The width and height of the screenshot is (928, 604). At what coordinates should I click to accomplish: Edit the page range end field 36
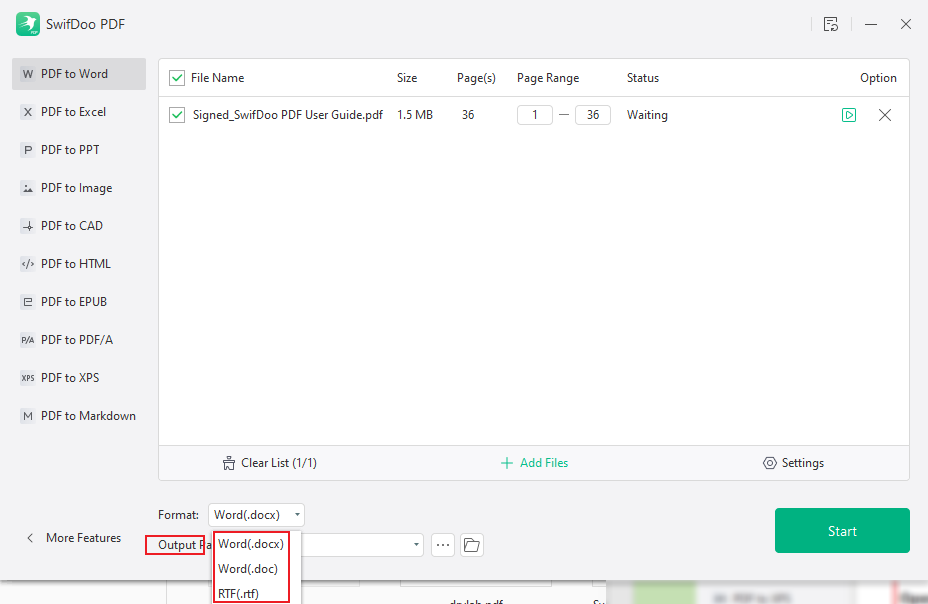[x=593, y=115]
